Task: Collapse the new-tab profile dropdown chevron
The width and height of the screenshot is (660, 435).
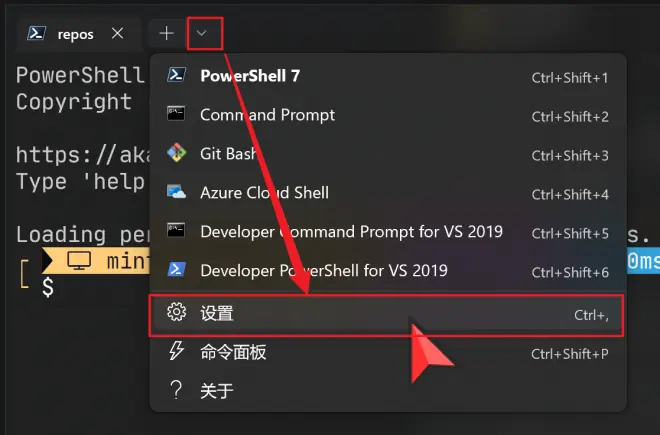Action: point(202,33)
